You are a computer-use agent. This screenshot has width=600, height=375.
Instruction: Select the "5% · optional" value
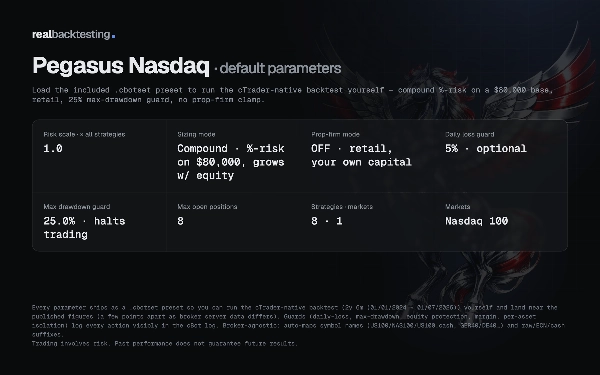click(486, 148)
